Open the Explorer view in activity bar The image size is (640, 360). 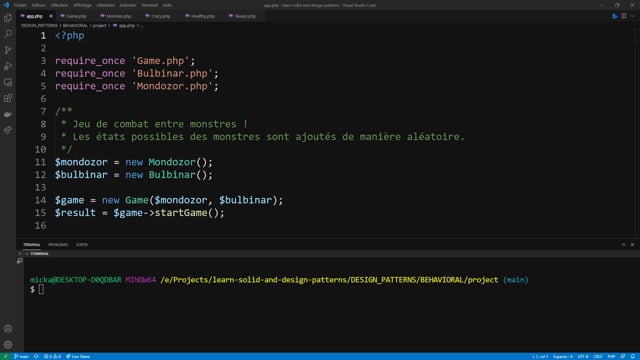click(8, 18)
